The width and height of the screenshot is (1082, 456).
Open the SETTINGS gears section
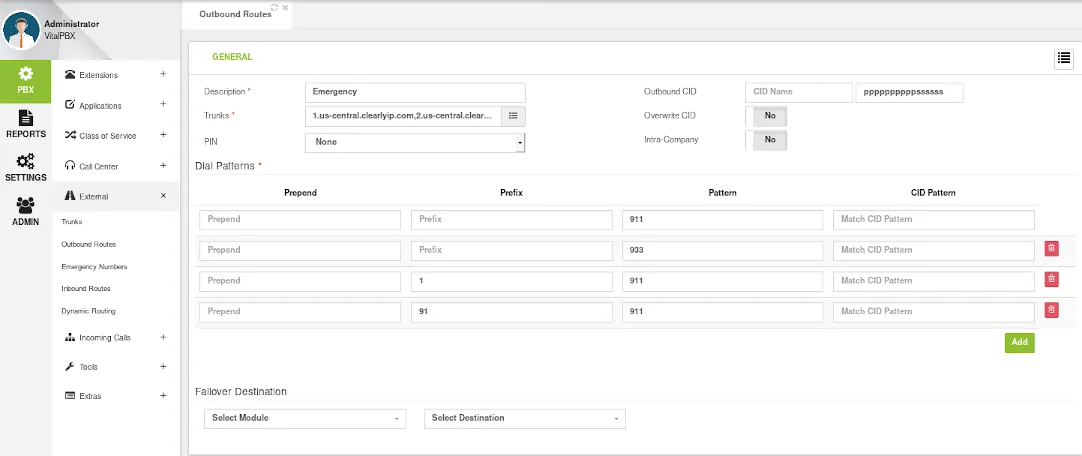point(26,168)
